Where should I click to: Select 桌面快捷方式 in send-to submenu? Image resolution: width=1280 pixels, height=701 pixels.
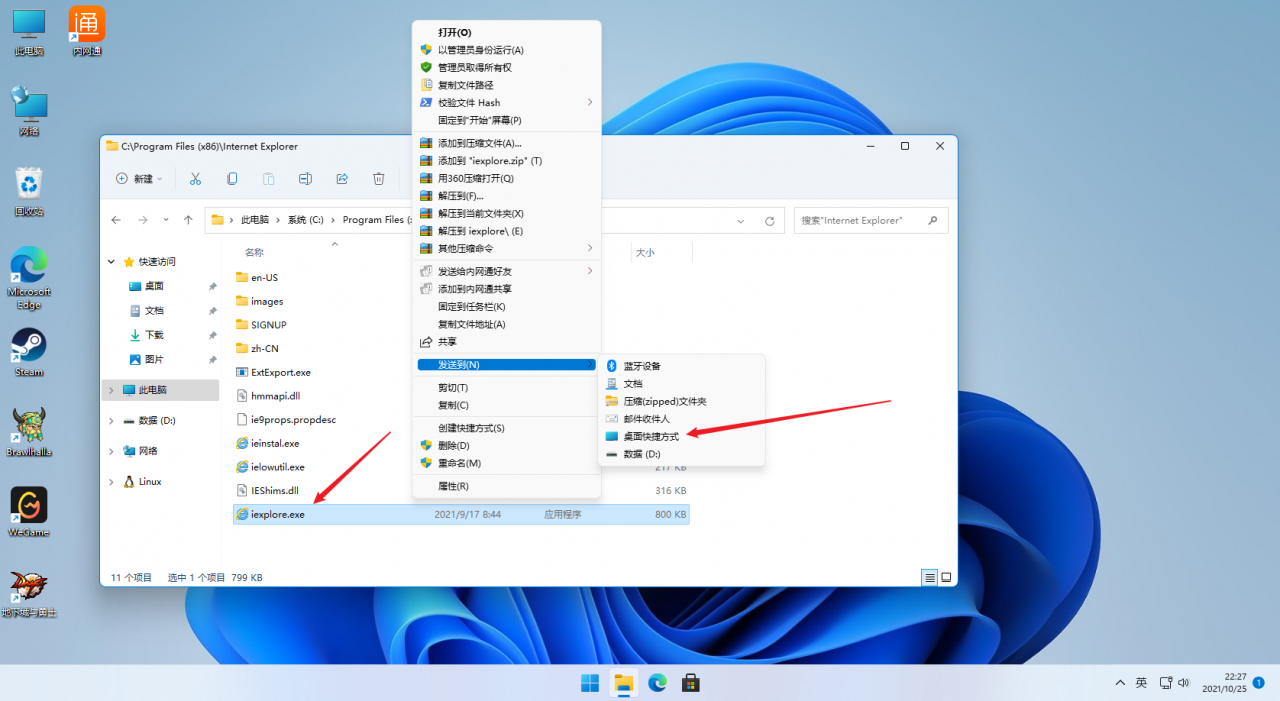point(681,437)
